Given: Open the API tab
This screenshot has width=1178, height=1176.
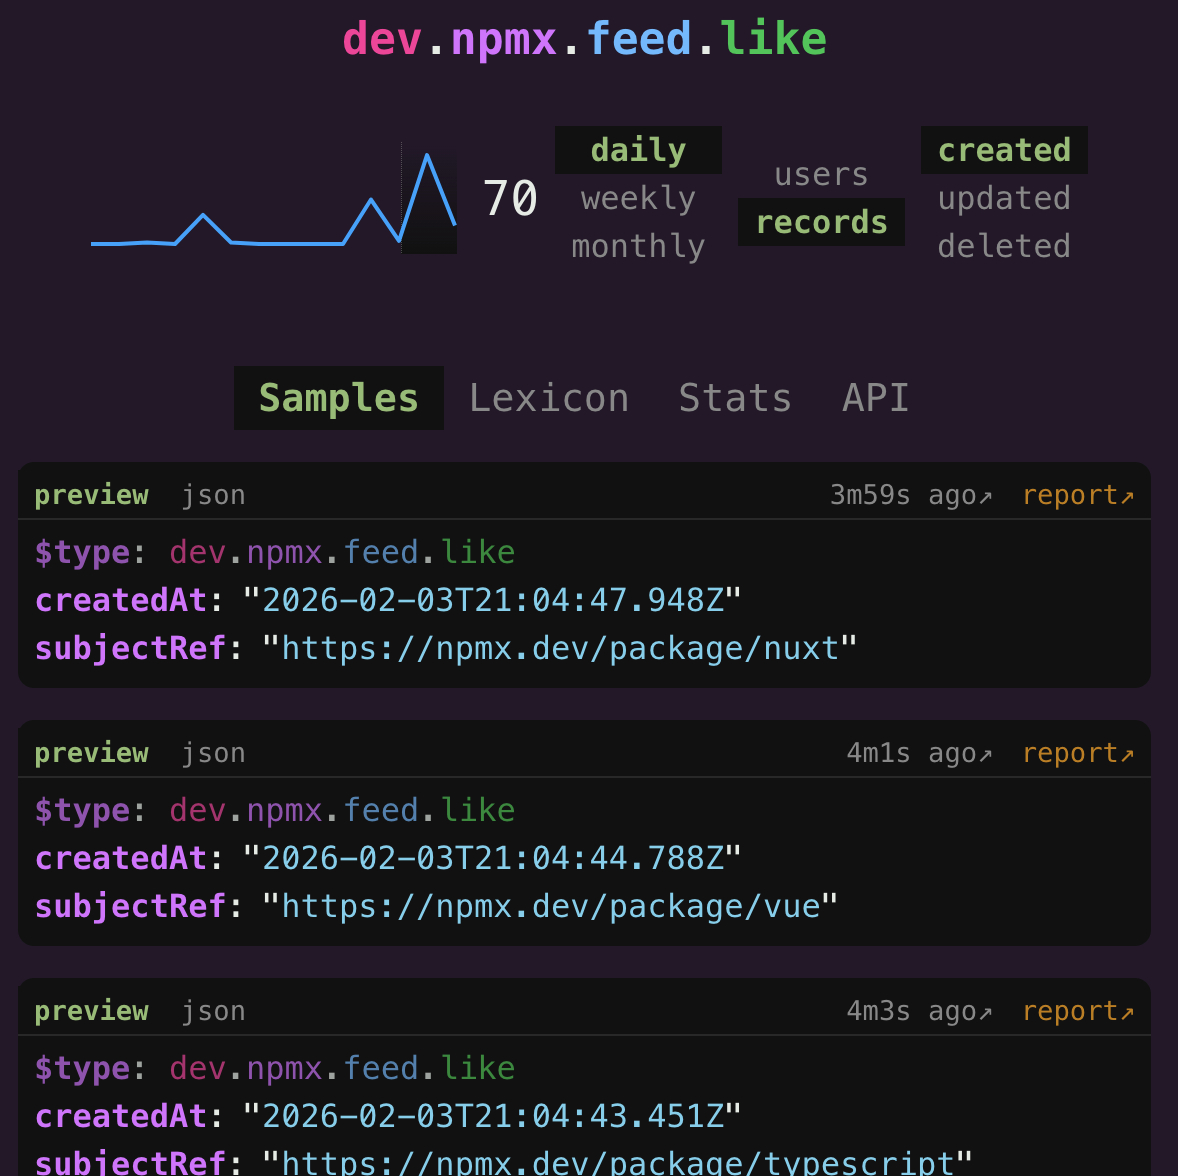Looking at the screenshot, I should [876, 398].
